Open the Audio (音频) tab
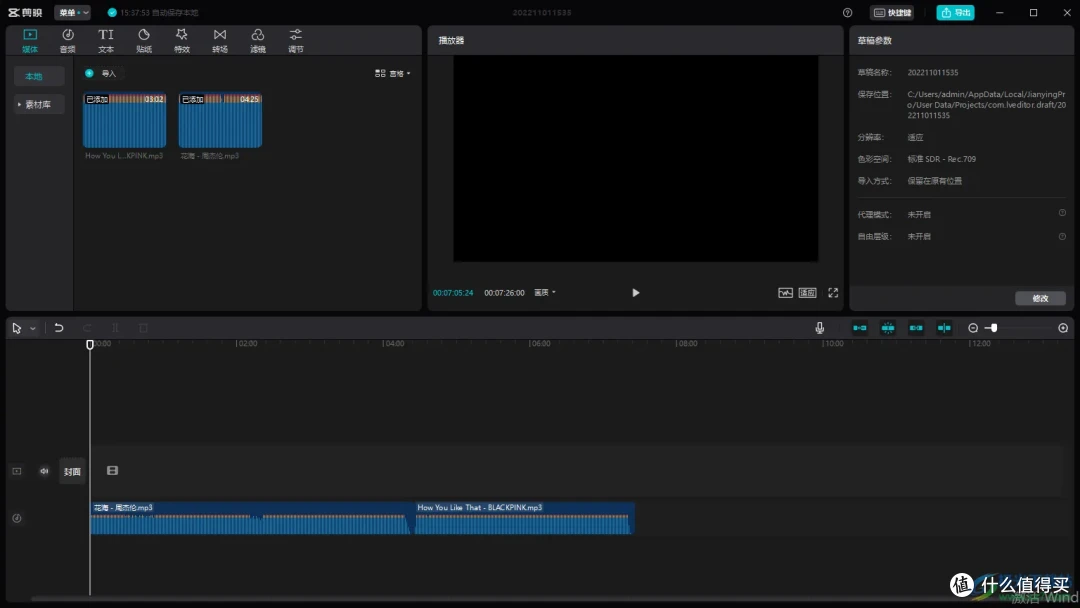Image resolution: width=1080 pixels, height=608 pixels. (68, 41)
